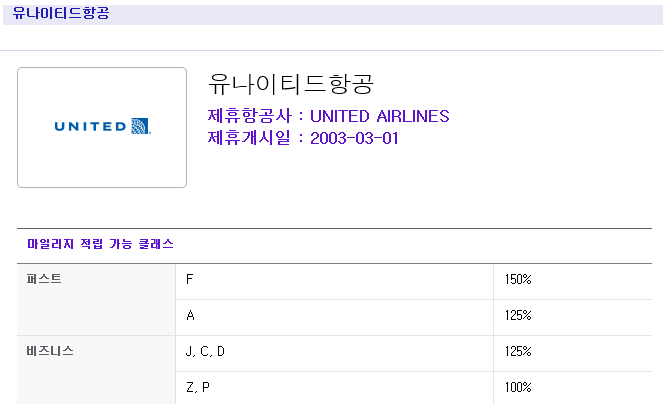Click the 125% value in J, C, D row
The image size is (663, 404).
tap(518, 351)
